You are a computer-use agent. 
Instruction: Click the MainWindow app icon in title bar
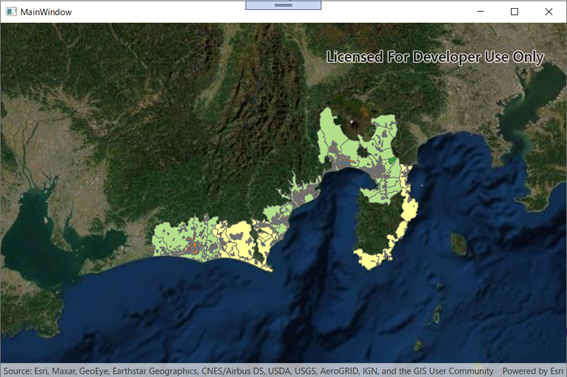tap(11, 12)
